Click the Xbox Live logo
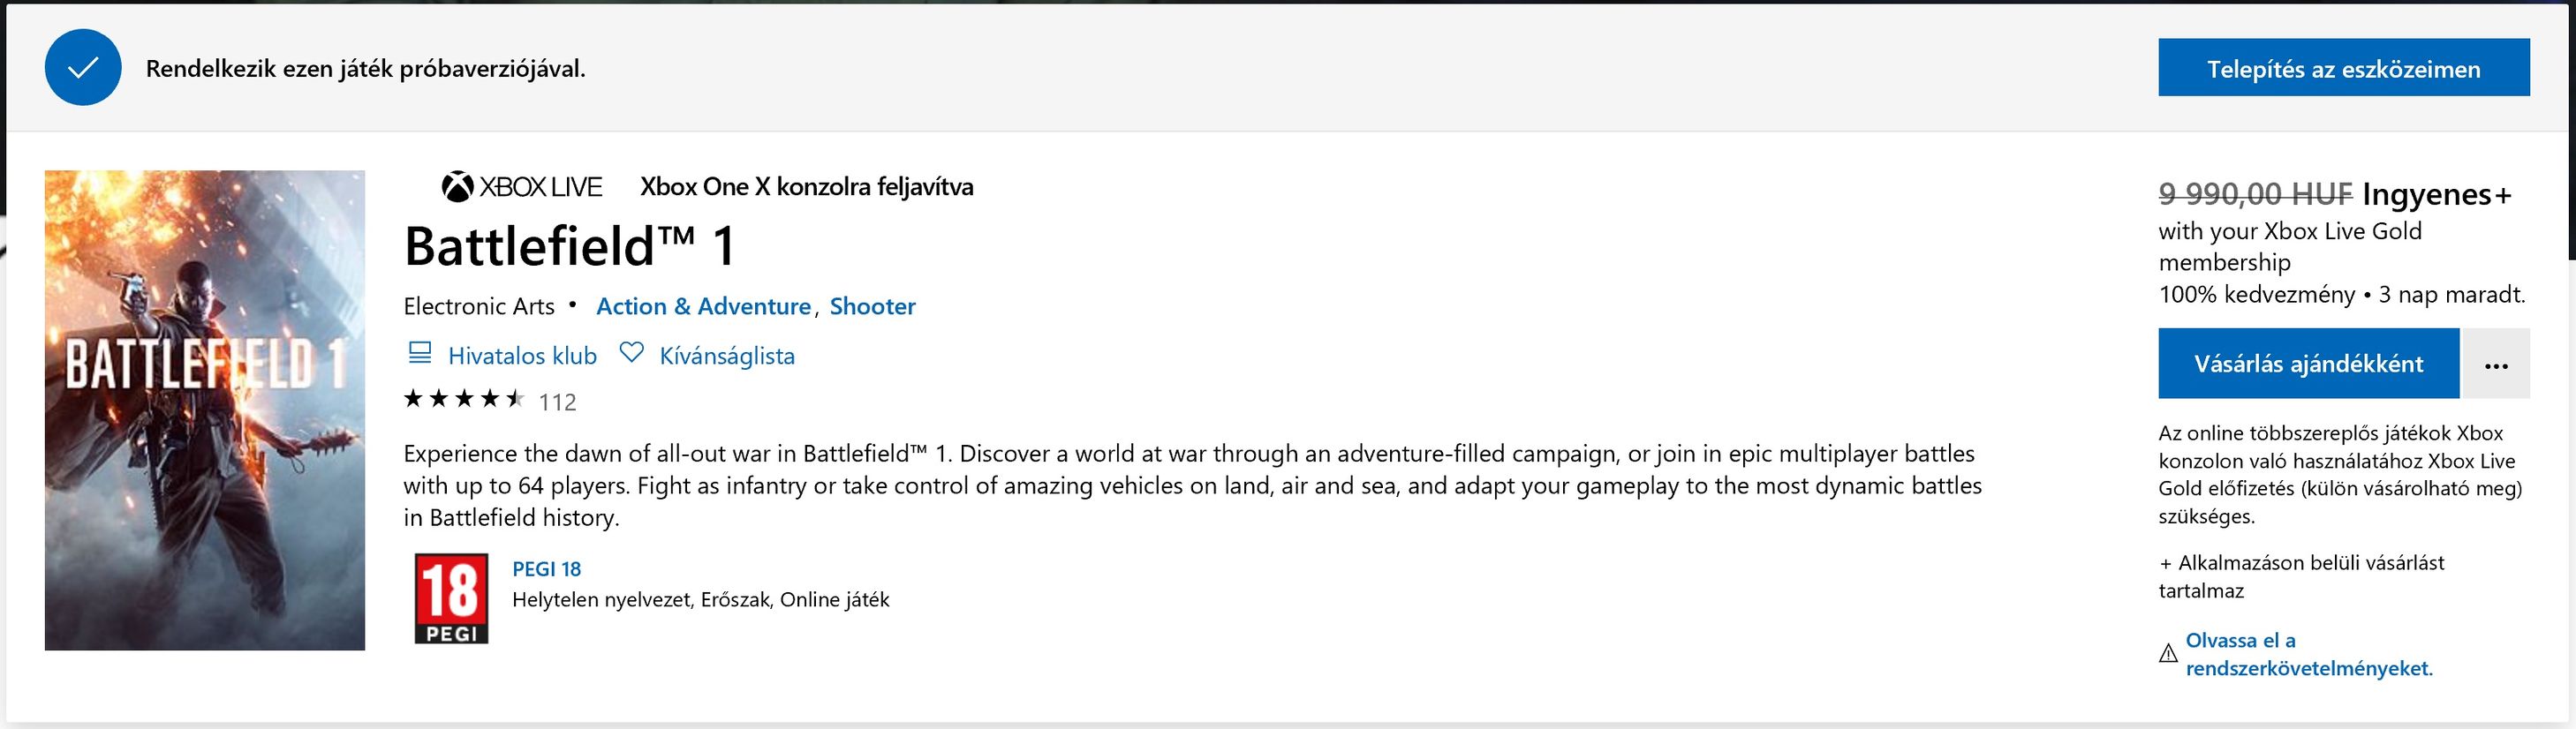Screen dimensions: 2576x729 [522, 187]
